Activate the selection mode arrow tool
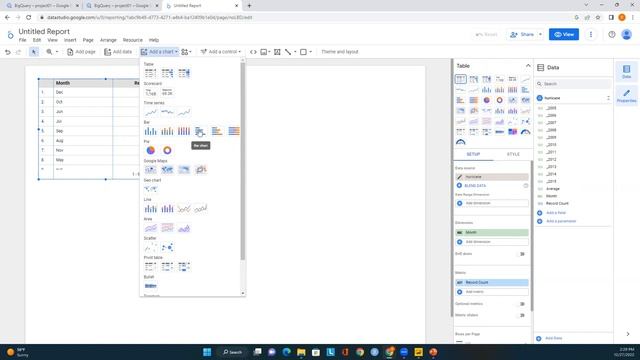This screenshot has height=360, width=640. pyautogui.click(x=34, y=52)
